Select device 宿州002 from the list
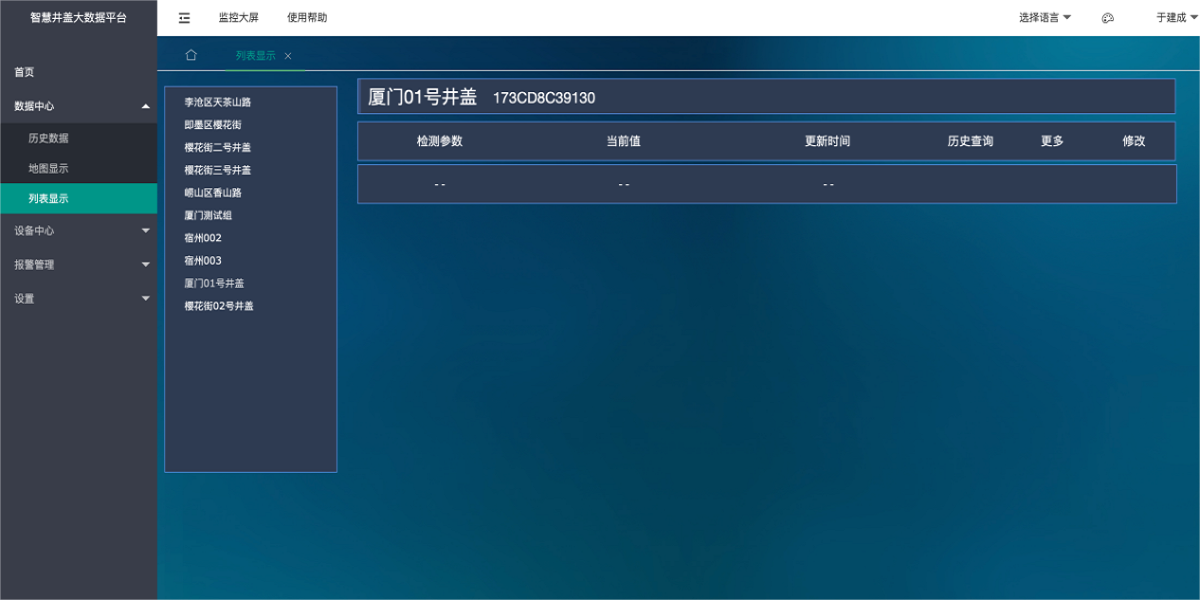The height and width of the screenshot is (600, 1200). (201, 238)
